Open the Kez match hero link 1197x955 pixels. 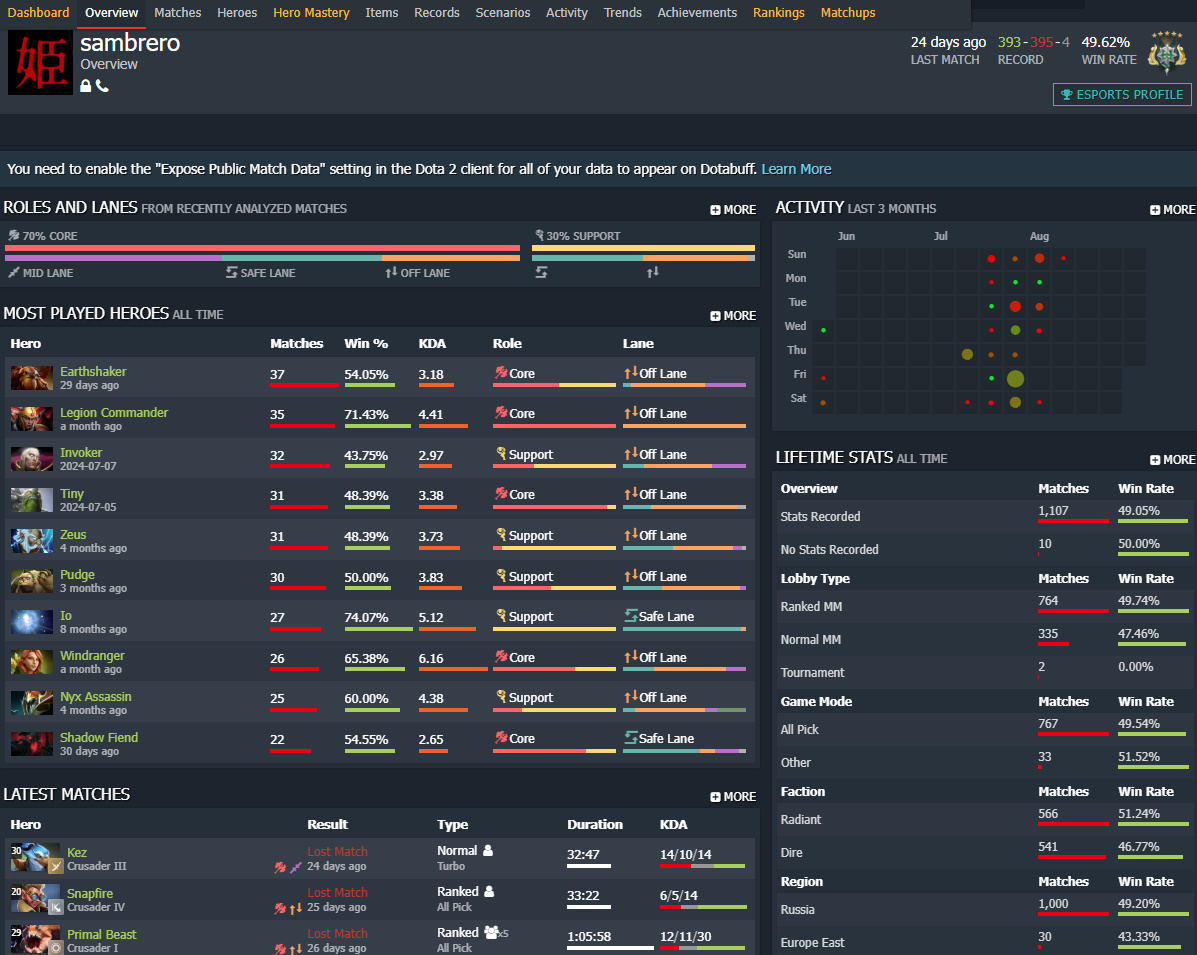click(x=77, y=853)
